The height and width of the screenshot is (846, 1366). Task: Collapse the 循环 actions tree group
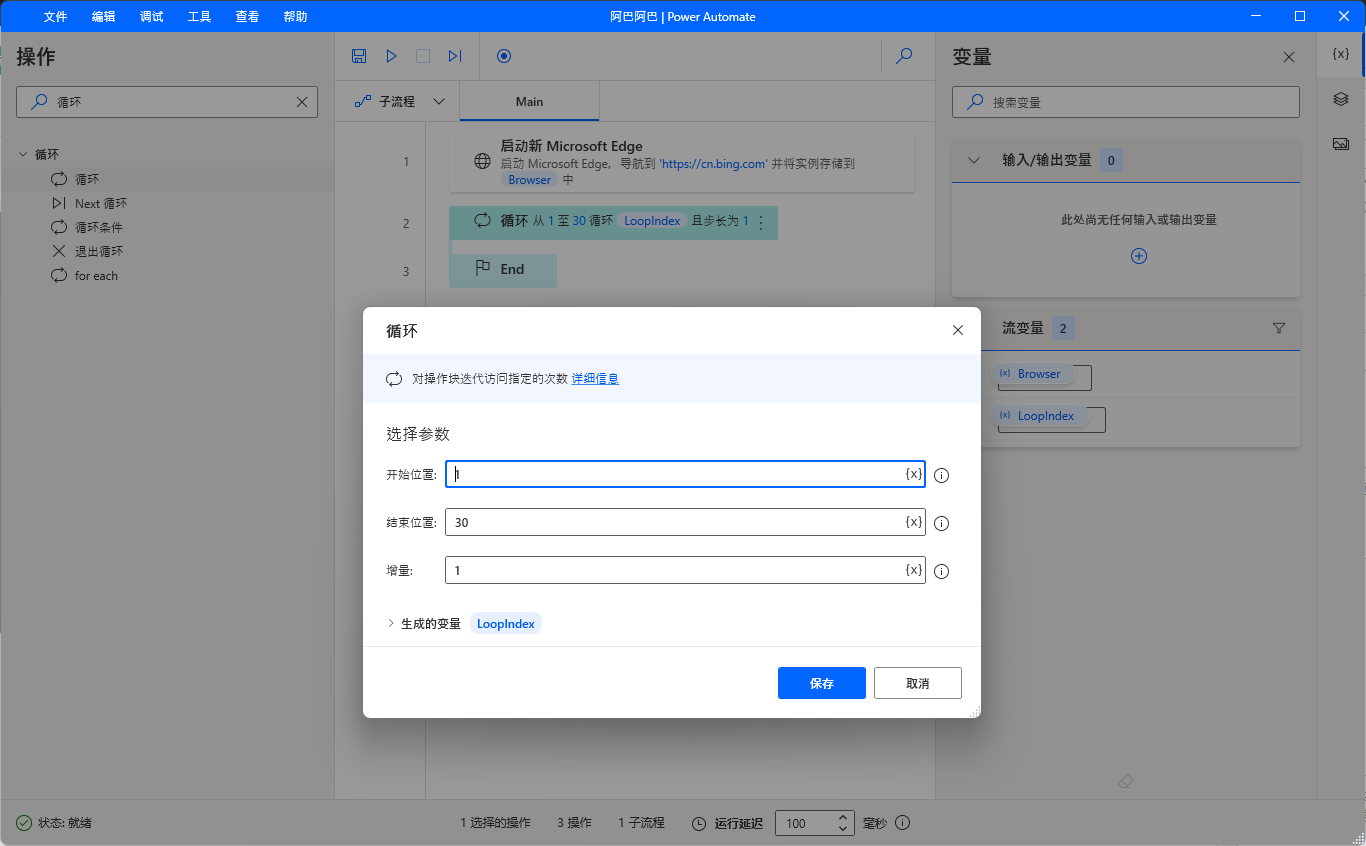click(23, 154)
